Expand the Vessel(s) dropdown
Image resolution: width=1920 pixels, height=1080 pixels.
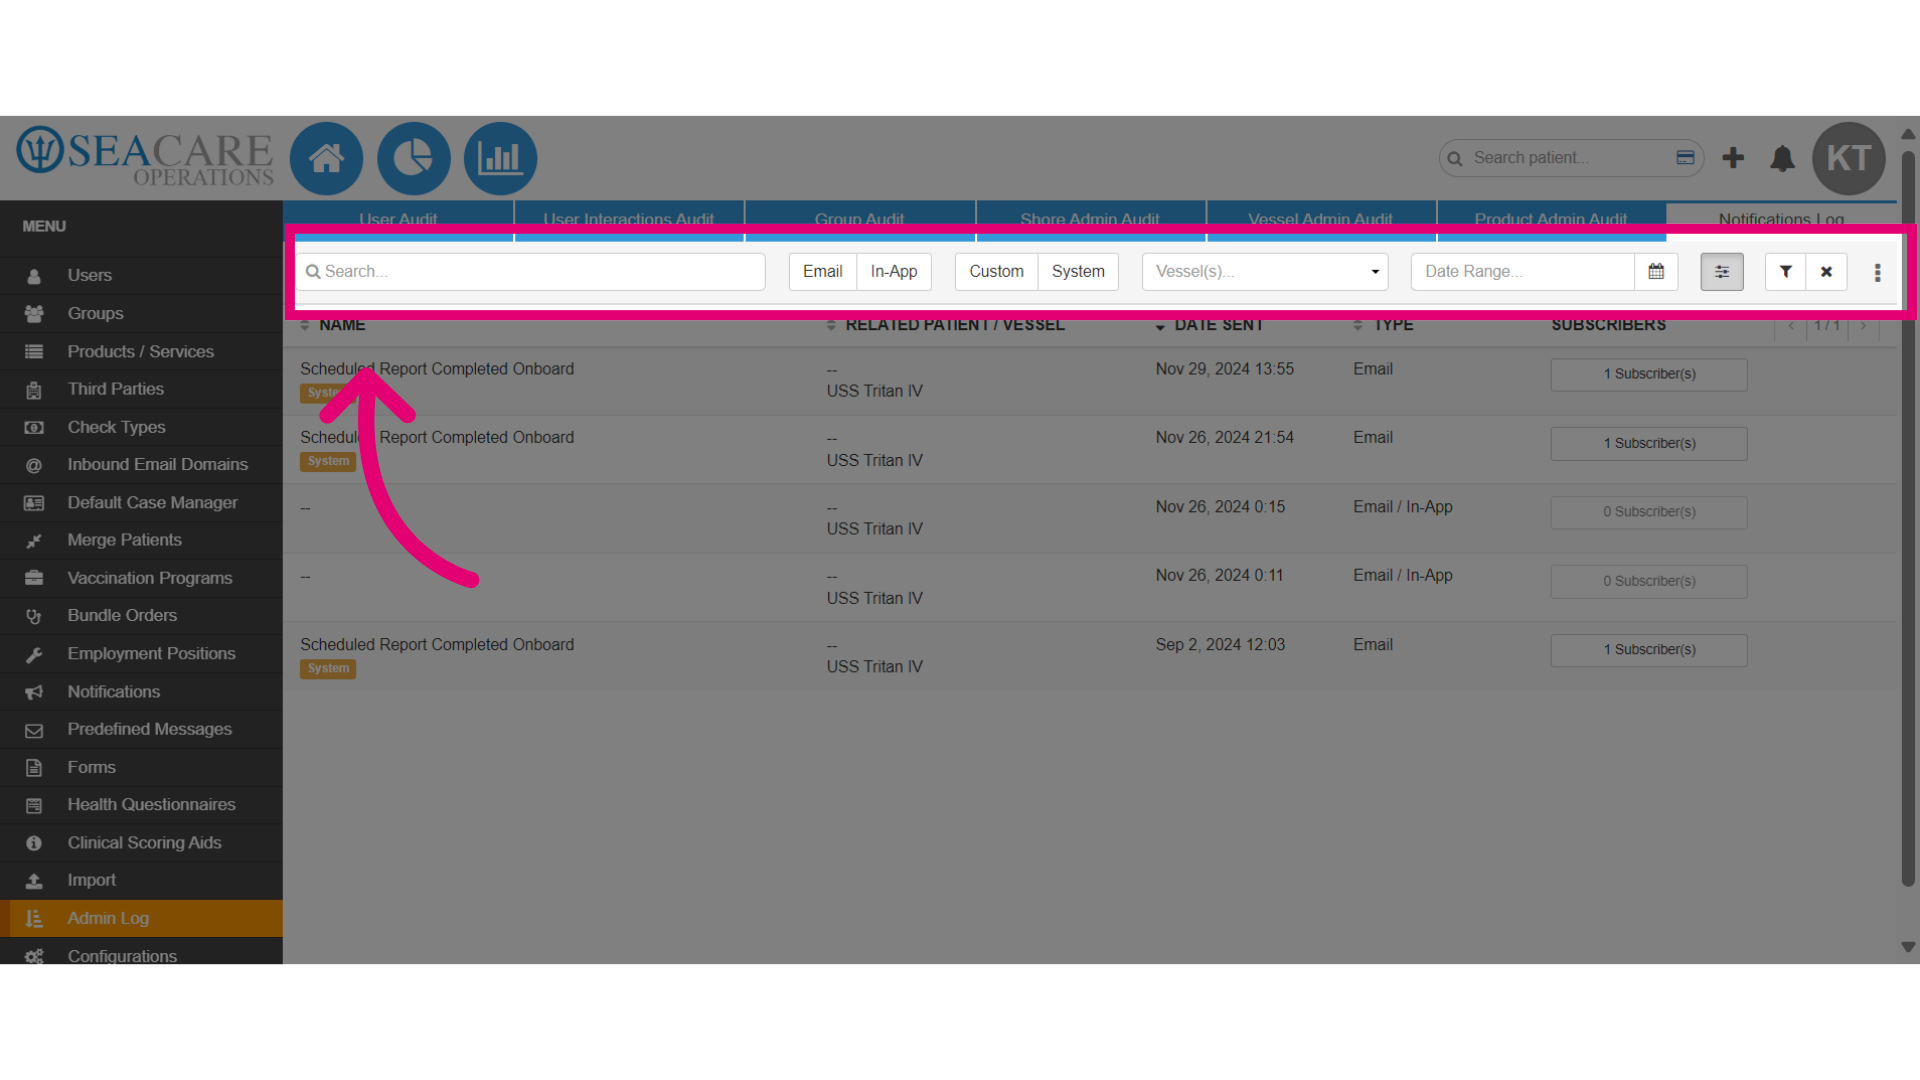point(1265,271)
